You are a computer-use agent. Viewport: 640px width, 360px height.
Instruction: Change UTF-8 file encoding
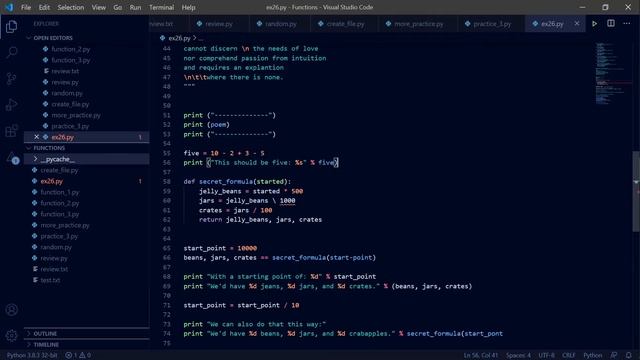(x=546, y=356)
